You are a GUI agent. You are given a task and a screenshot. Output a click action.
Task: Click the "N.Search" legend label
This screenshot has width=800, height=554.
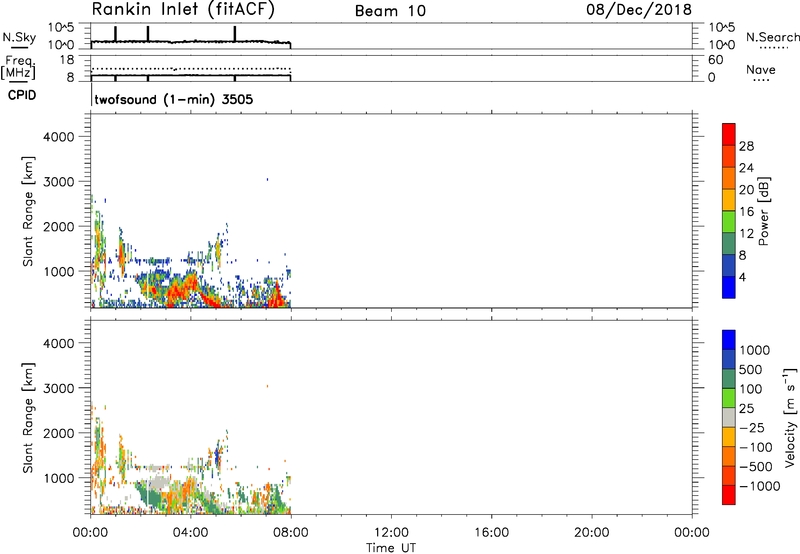coord(772,37)
